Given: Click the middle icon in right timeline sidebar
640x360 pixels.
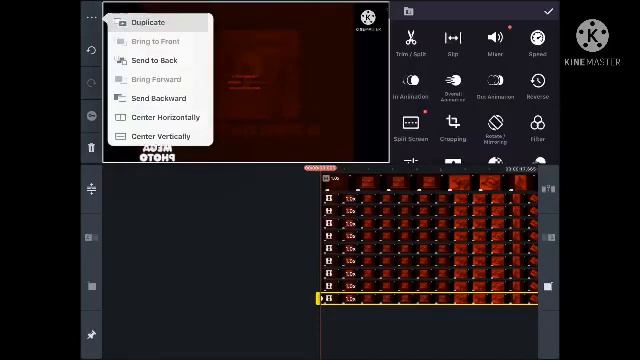Looking at the screenshot, I should coord(548,238).
